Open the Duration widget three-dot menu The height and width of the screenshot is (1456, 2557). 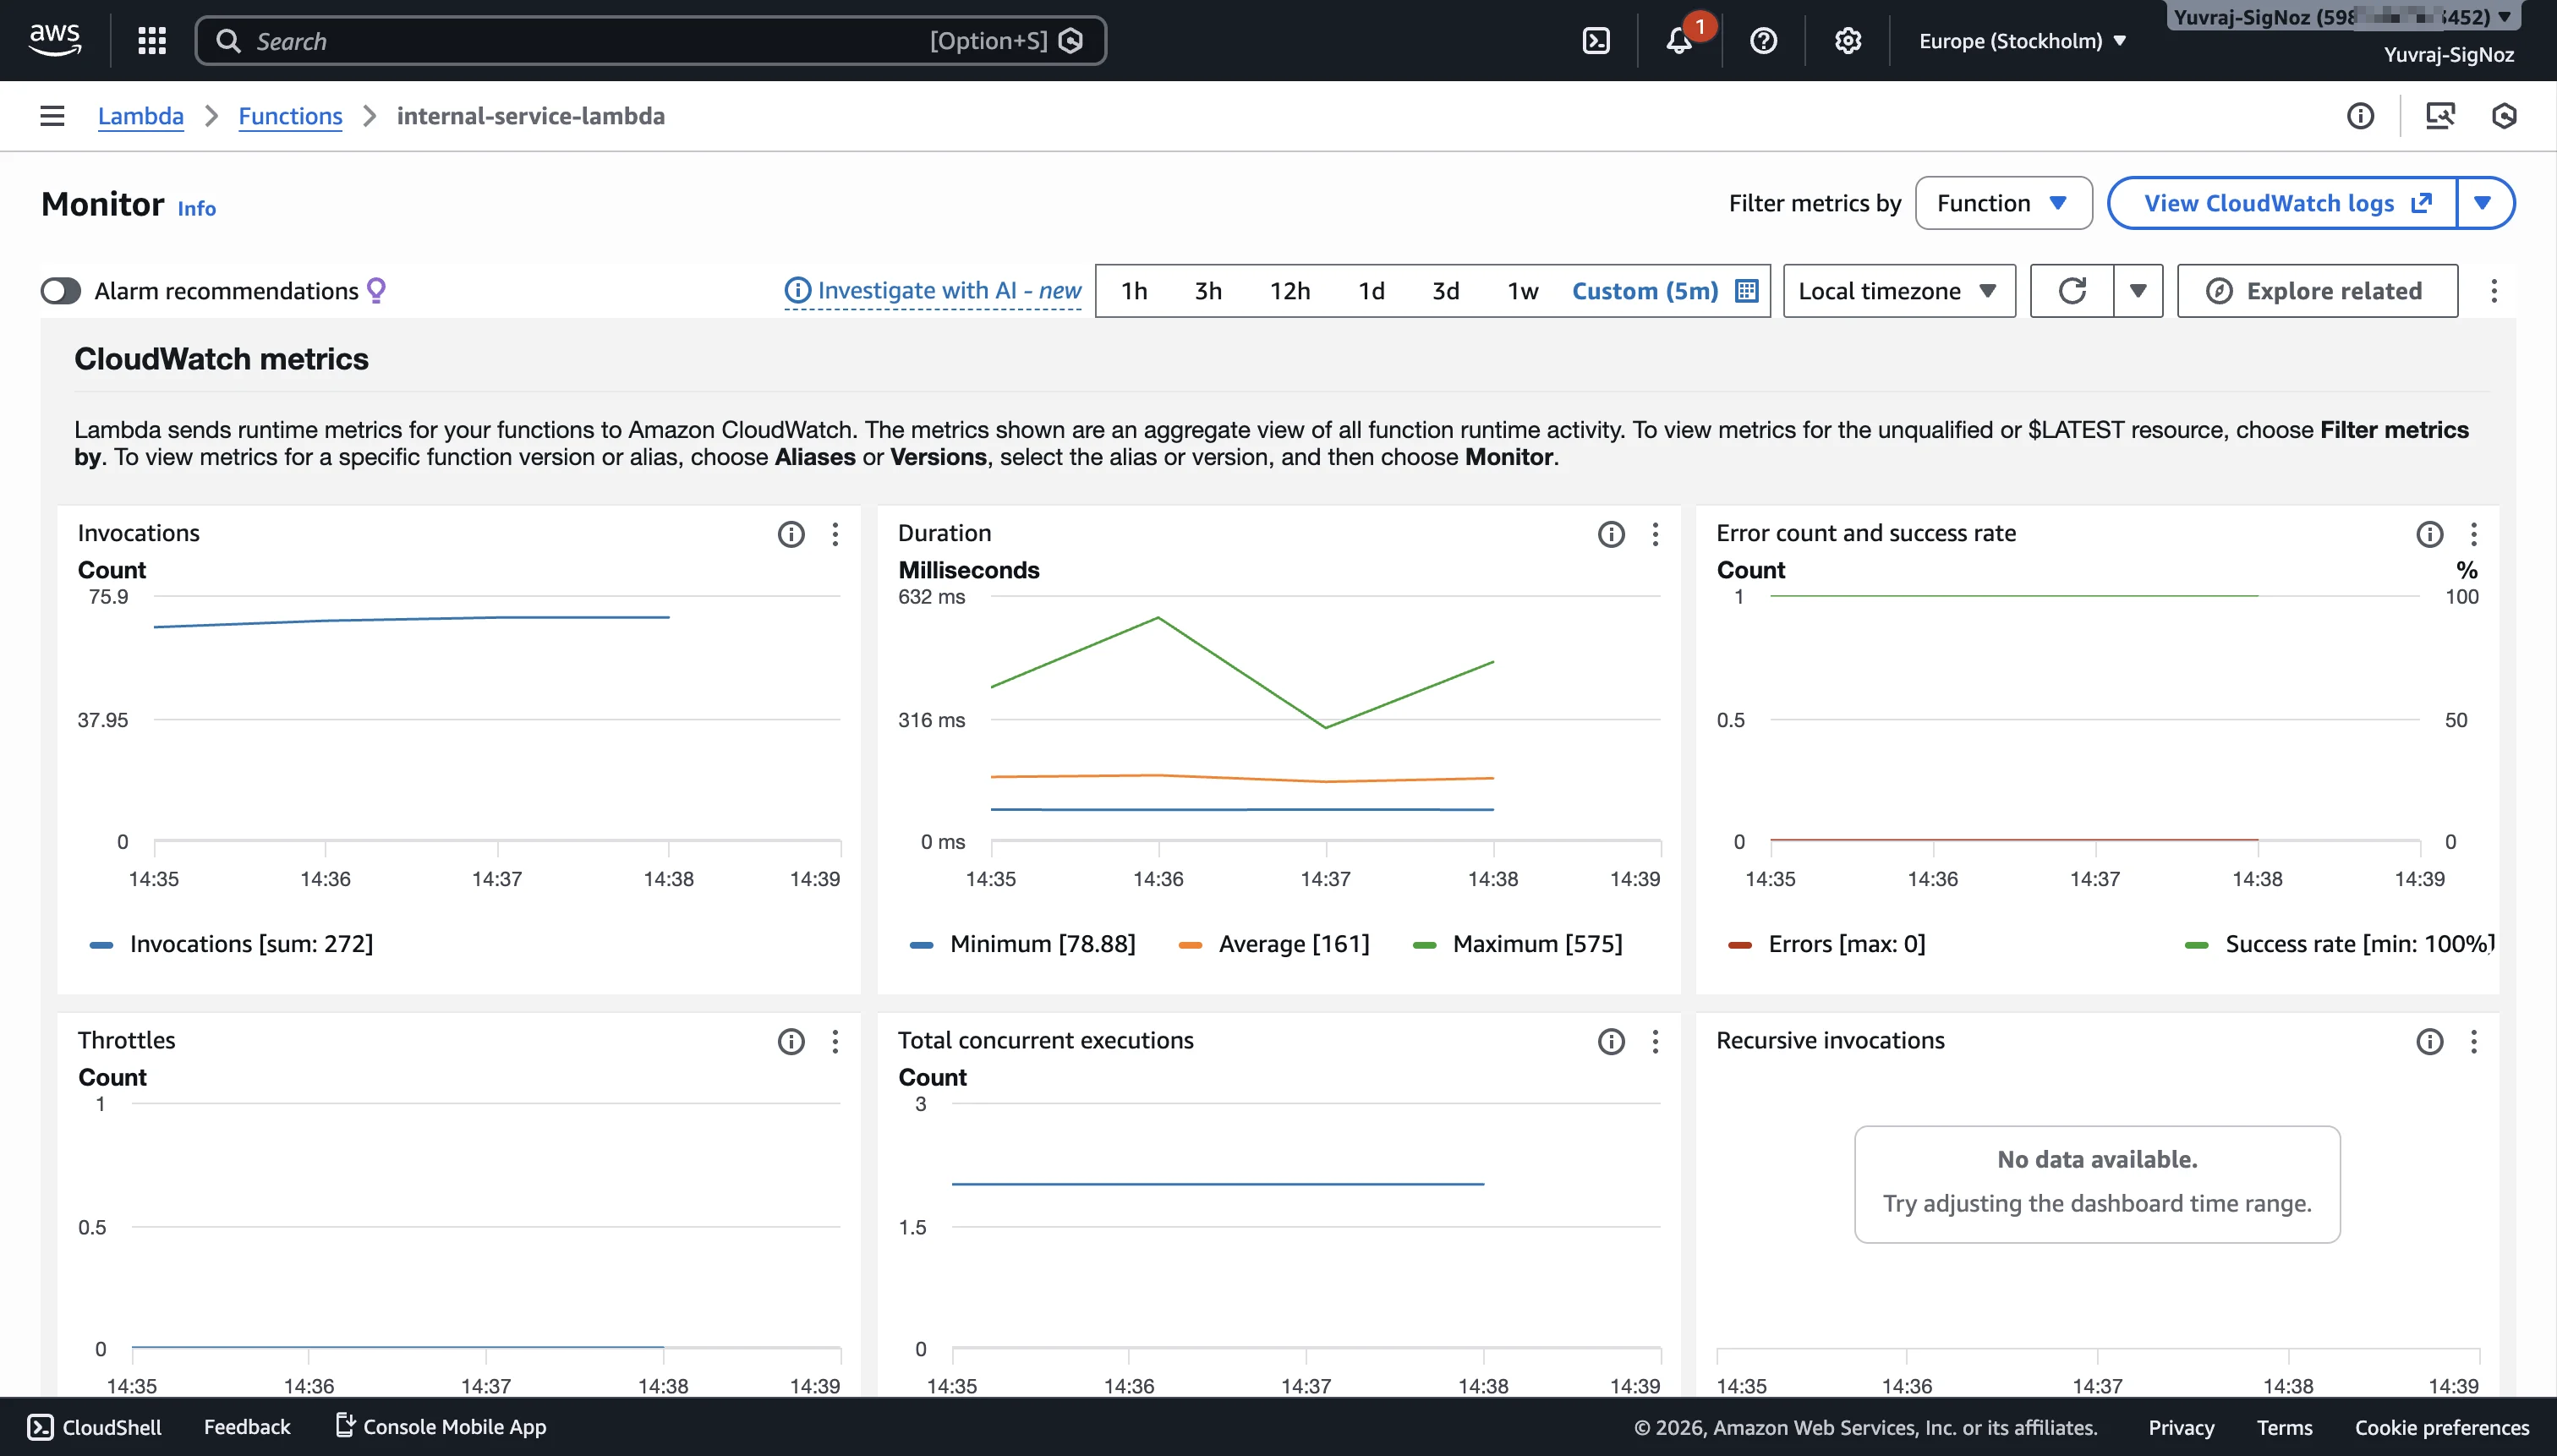[x=1655, y=534]
